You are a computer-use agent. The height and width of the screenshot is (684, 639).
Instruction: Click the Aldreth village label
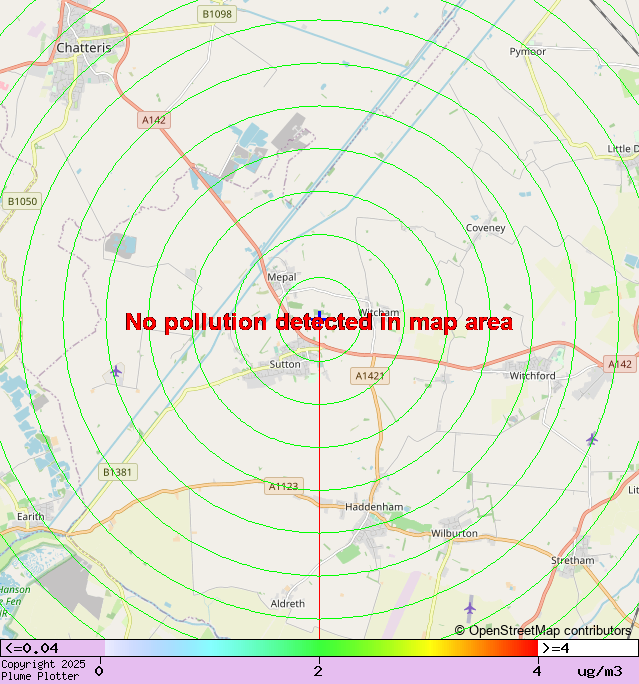click(287, 604)
